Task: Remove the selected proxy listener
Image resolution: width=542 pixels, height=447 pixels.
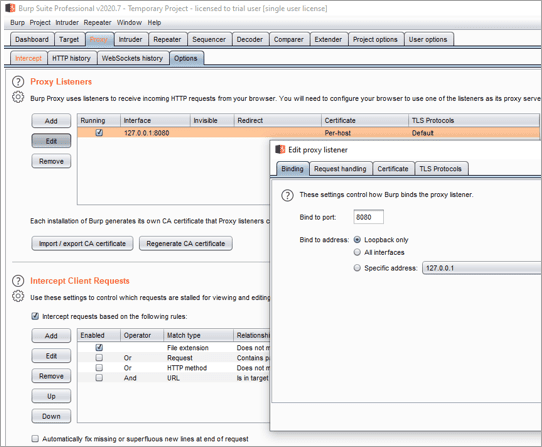Action: click(51, 161)
